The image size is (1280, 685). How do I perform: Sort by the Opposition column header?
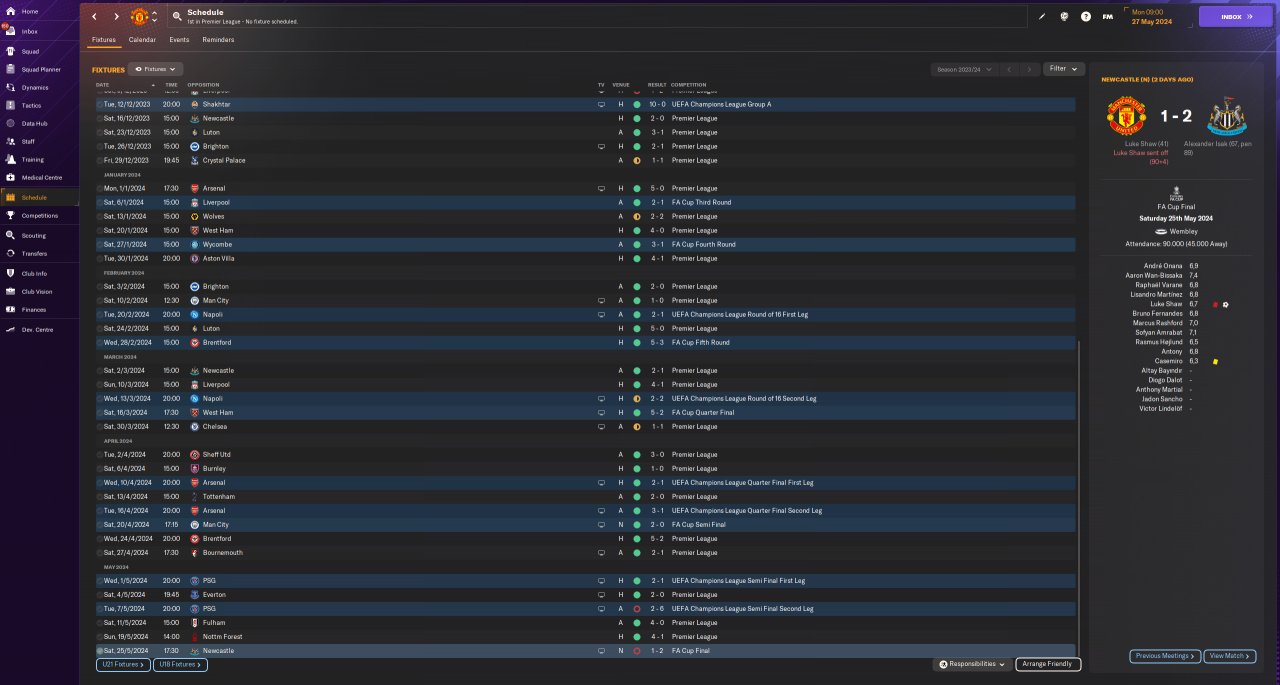click(203, 85)
